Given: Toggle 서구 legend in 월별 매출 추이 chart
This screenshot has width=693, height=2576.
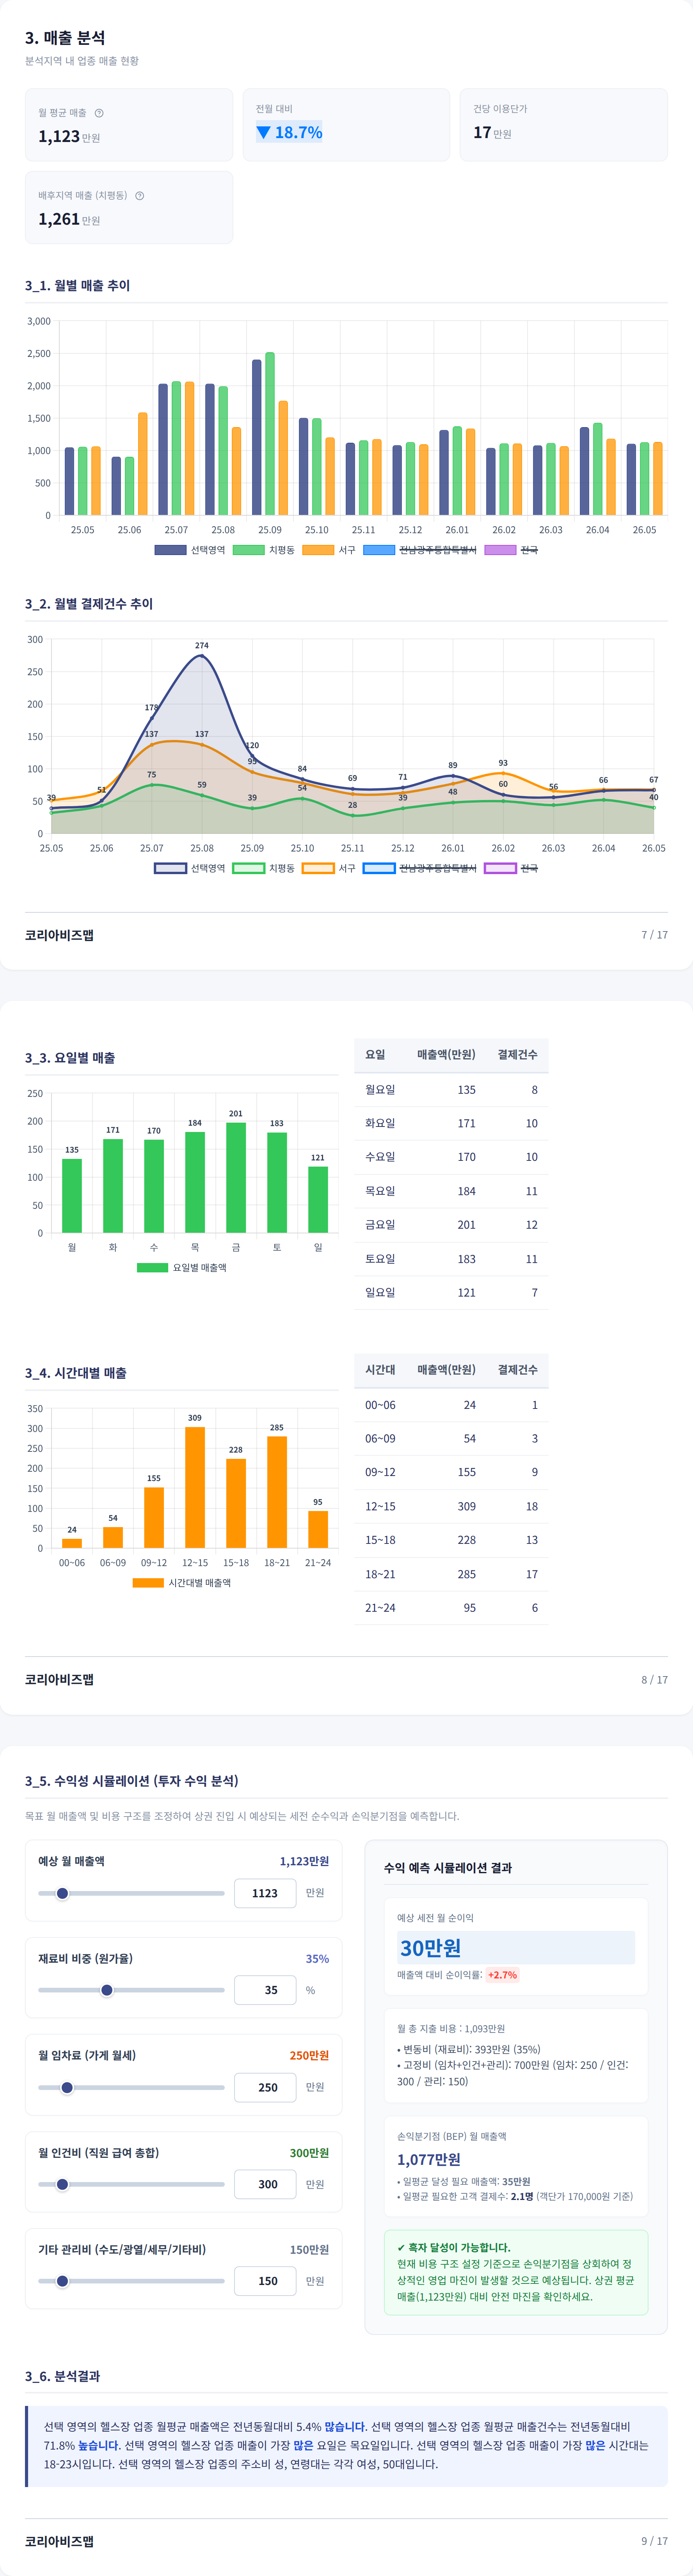Looking at the screenshot, I should tap(329, 550).
